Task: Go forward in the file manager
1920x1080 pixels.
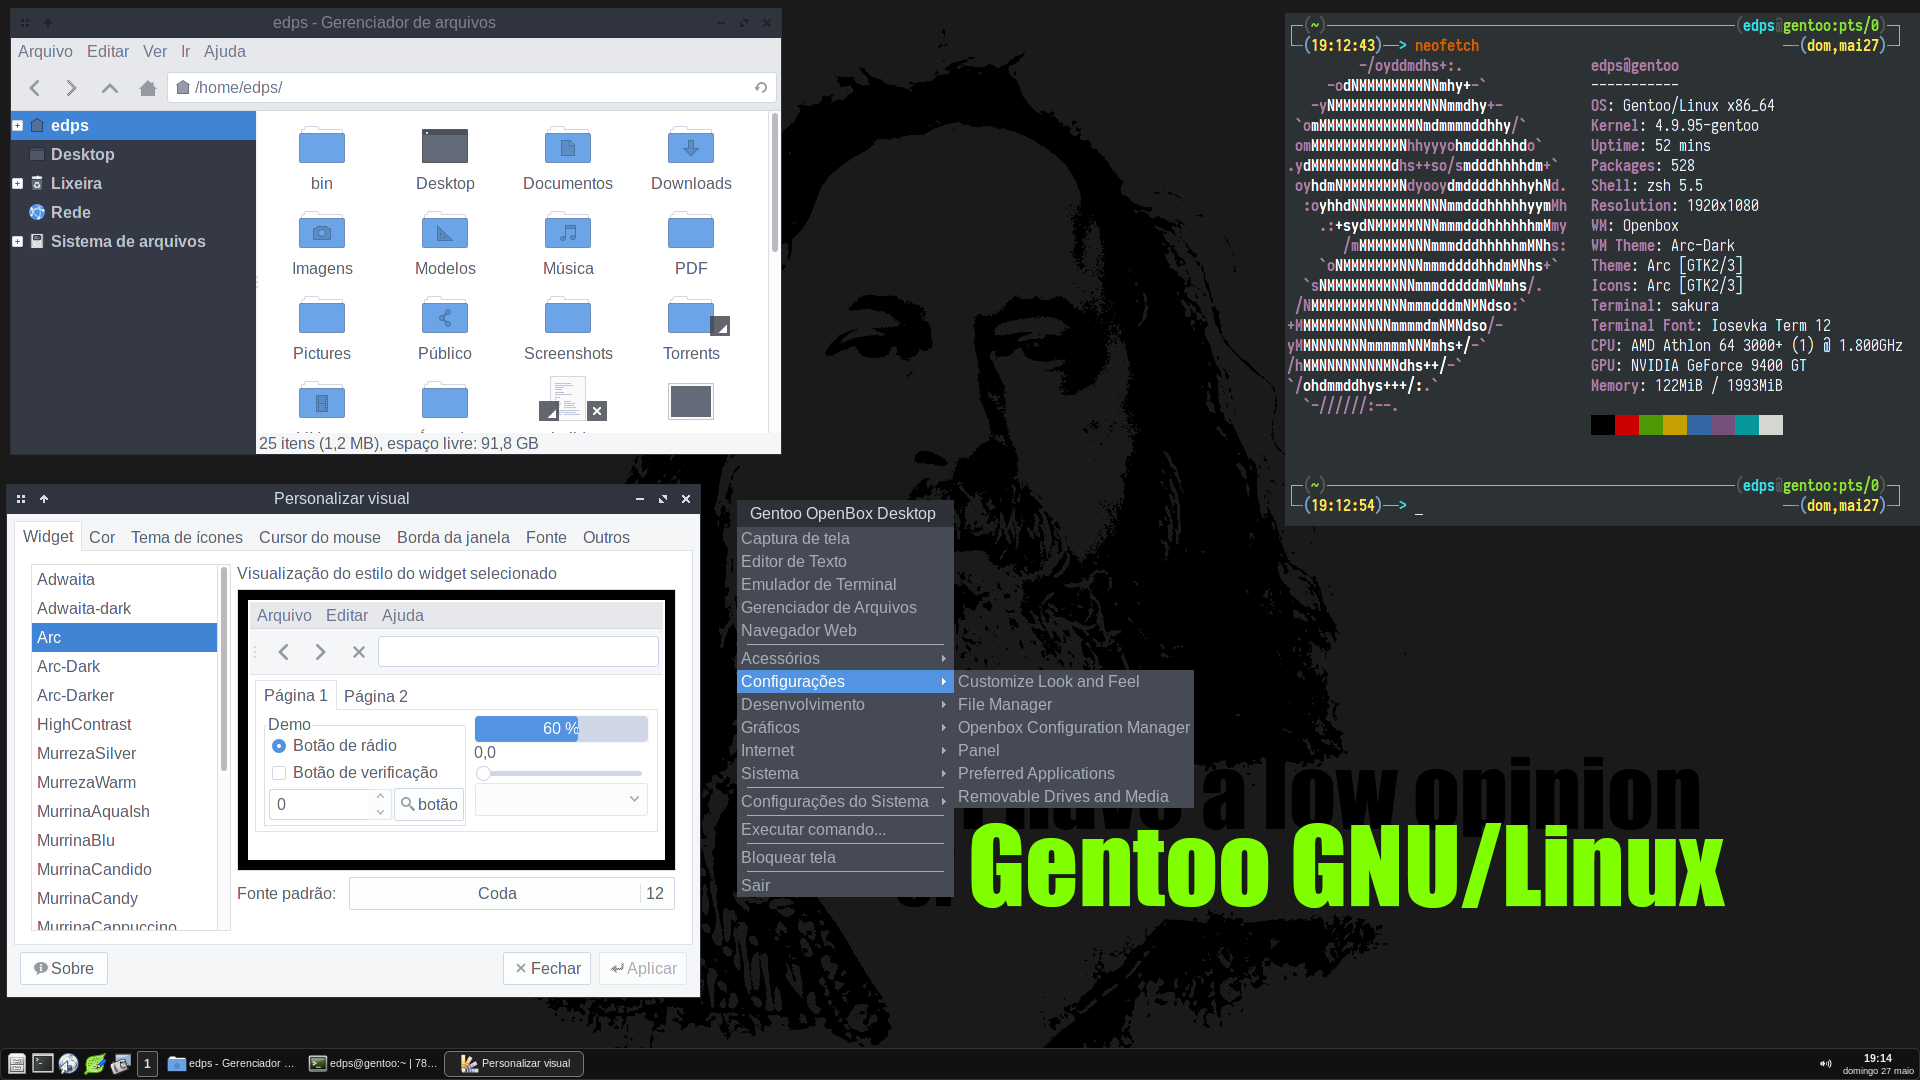Action: point(71,88)
